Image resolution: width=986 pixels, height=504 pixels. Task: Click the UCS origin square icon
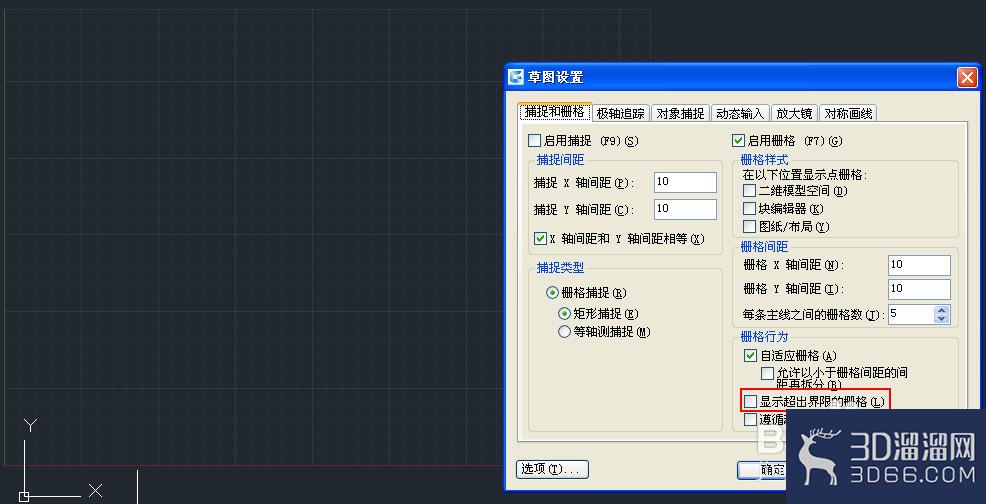point(24,497)
